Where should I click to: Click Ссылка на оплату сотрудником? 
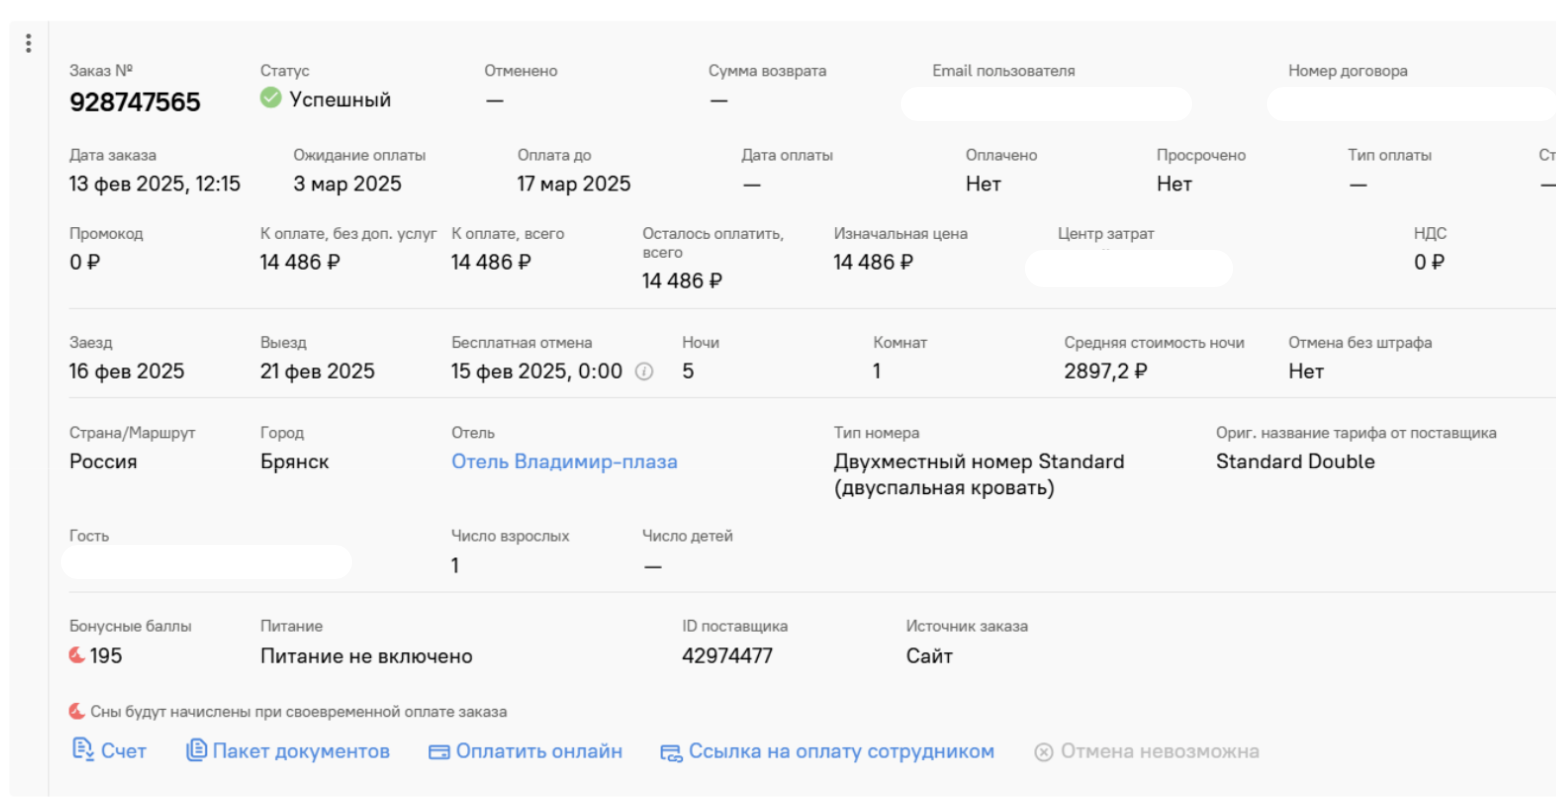point(842,751)
